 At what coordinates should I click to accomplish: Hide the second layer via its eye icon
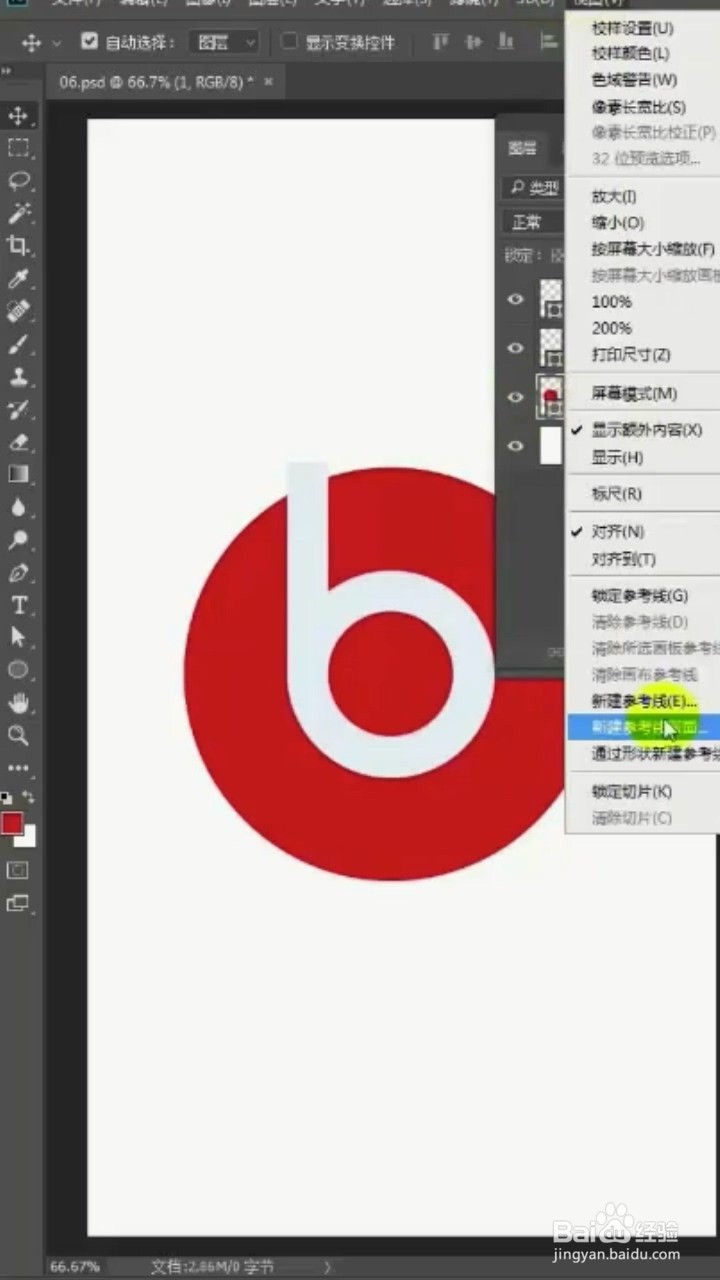516,348
